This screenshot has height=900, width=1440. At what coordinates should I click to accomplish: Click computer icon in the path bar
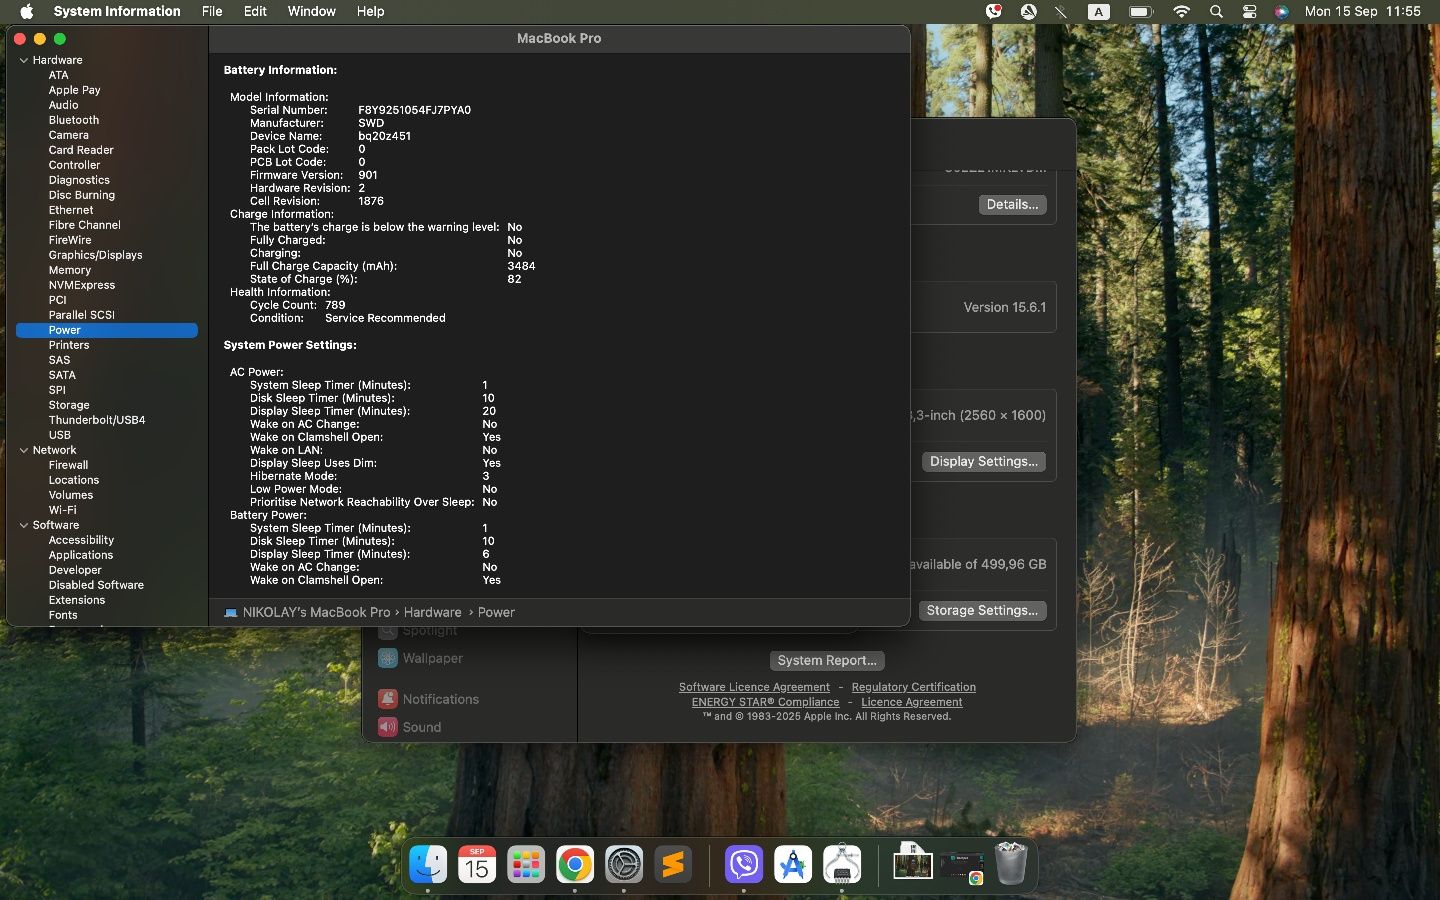tap(231, 612)
